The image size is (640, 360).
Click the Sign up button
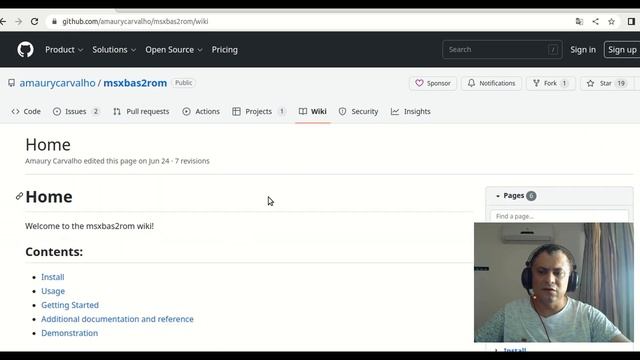point(622,50)
